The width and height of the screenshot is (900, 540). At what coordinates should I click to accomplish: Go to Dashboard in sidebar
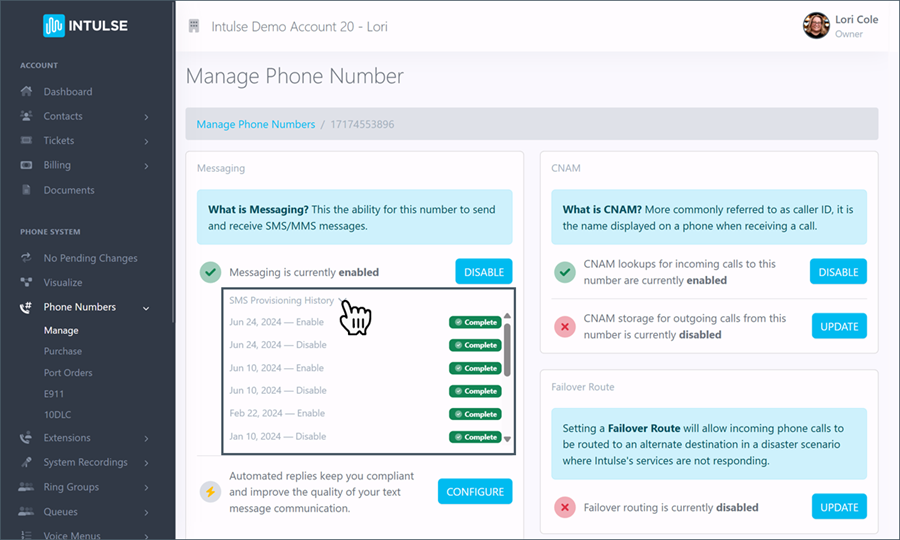[x=68, y=92]
